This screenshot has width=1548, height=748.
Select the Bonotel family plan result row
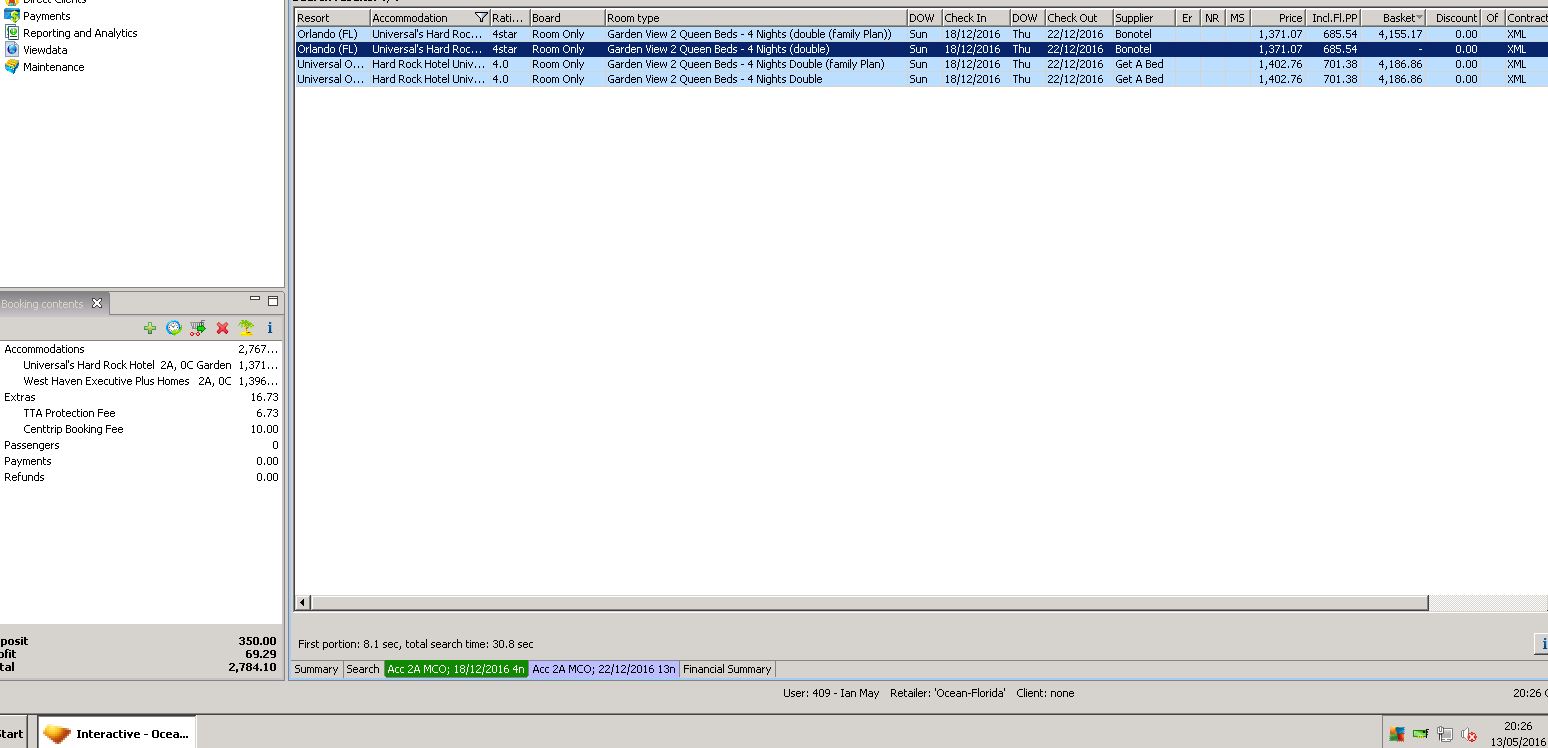coord(921,34)
